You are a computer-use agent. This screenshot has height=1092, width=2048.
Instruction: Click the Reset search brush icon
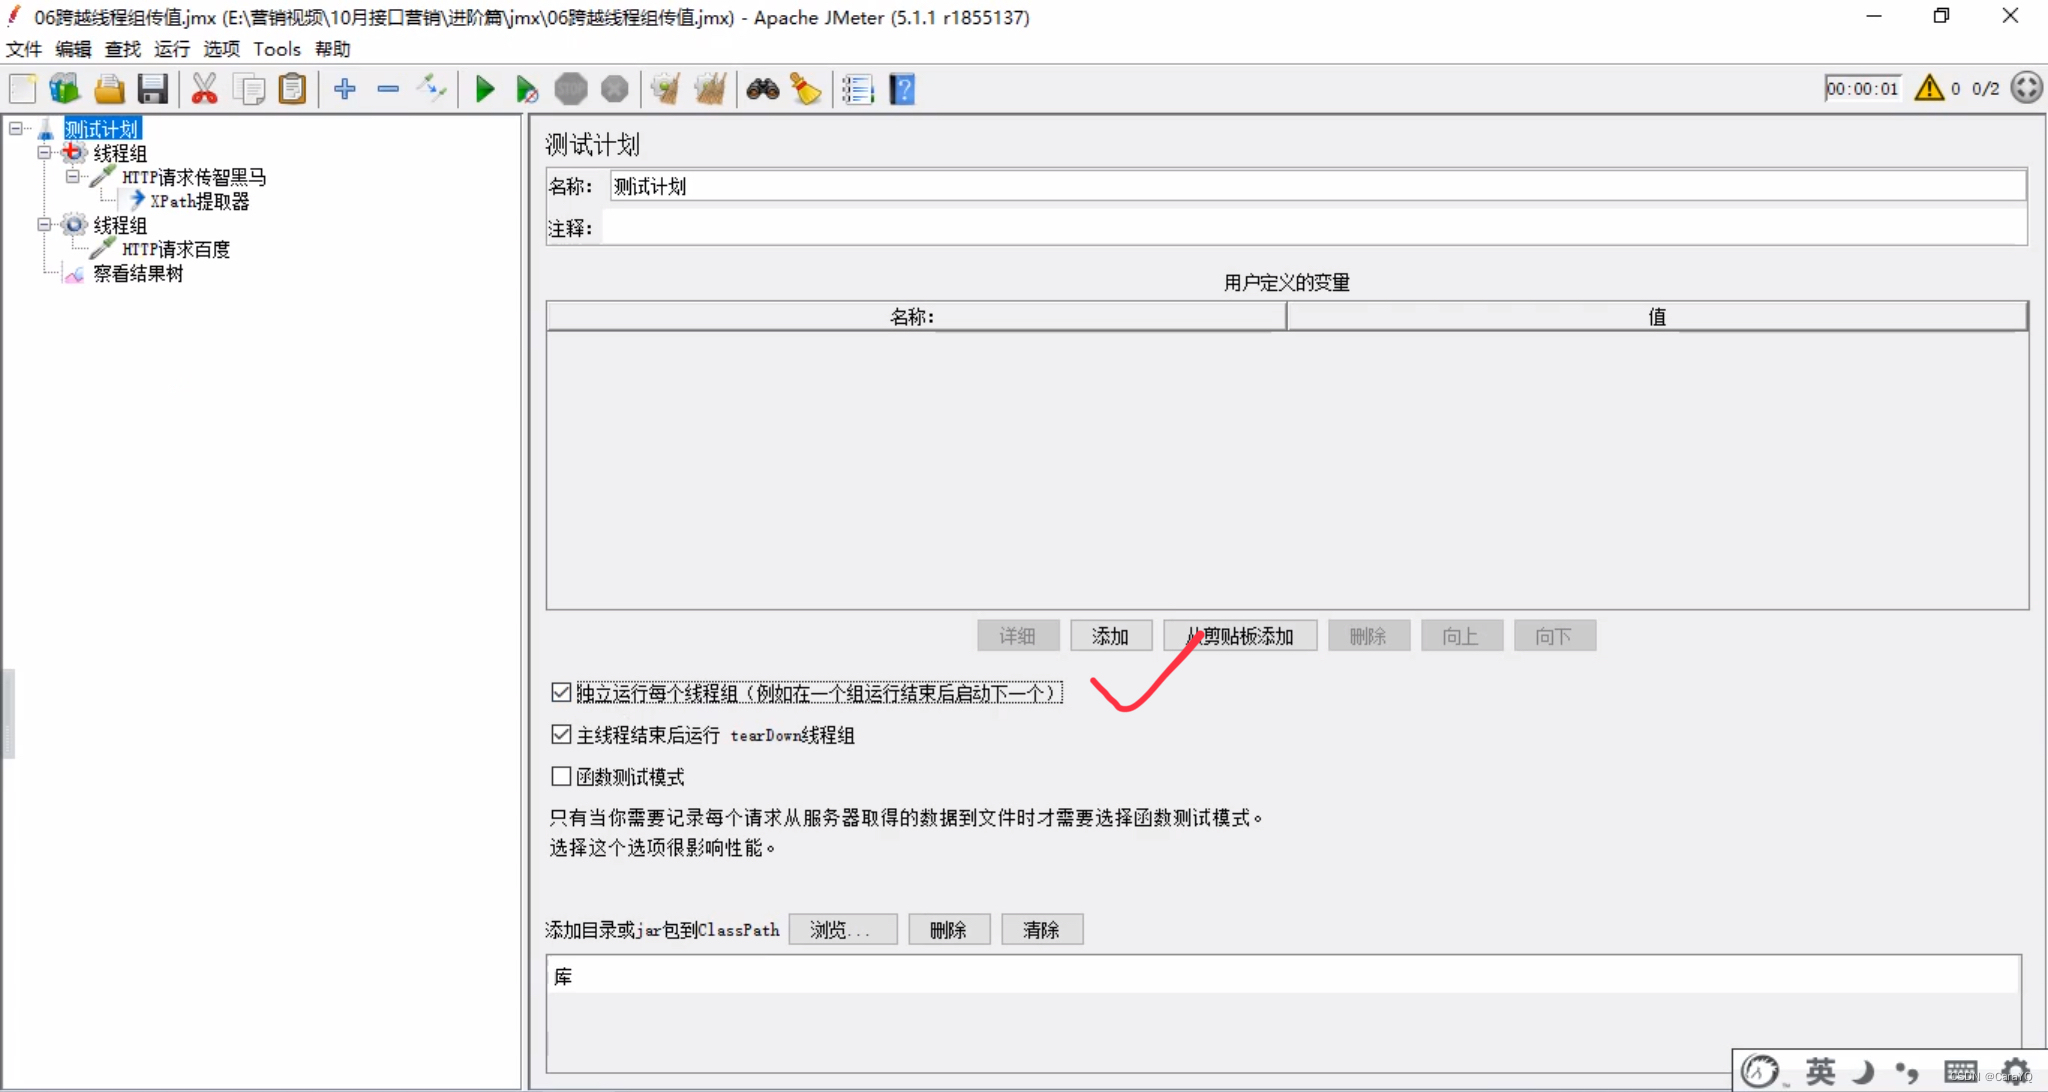pos(806,89)
